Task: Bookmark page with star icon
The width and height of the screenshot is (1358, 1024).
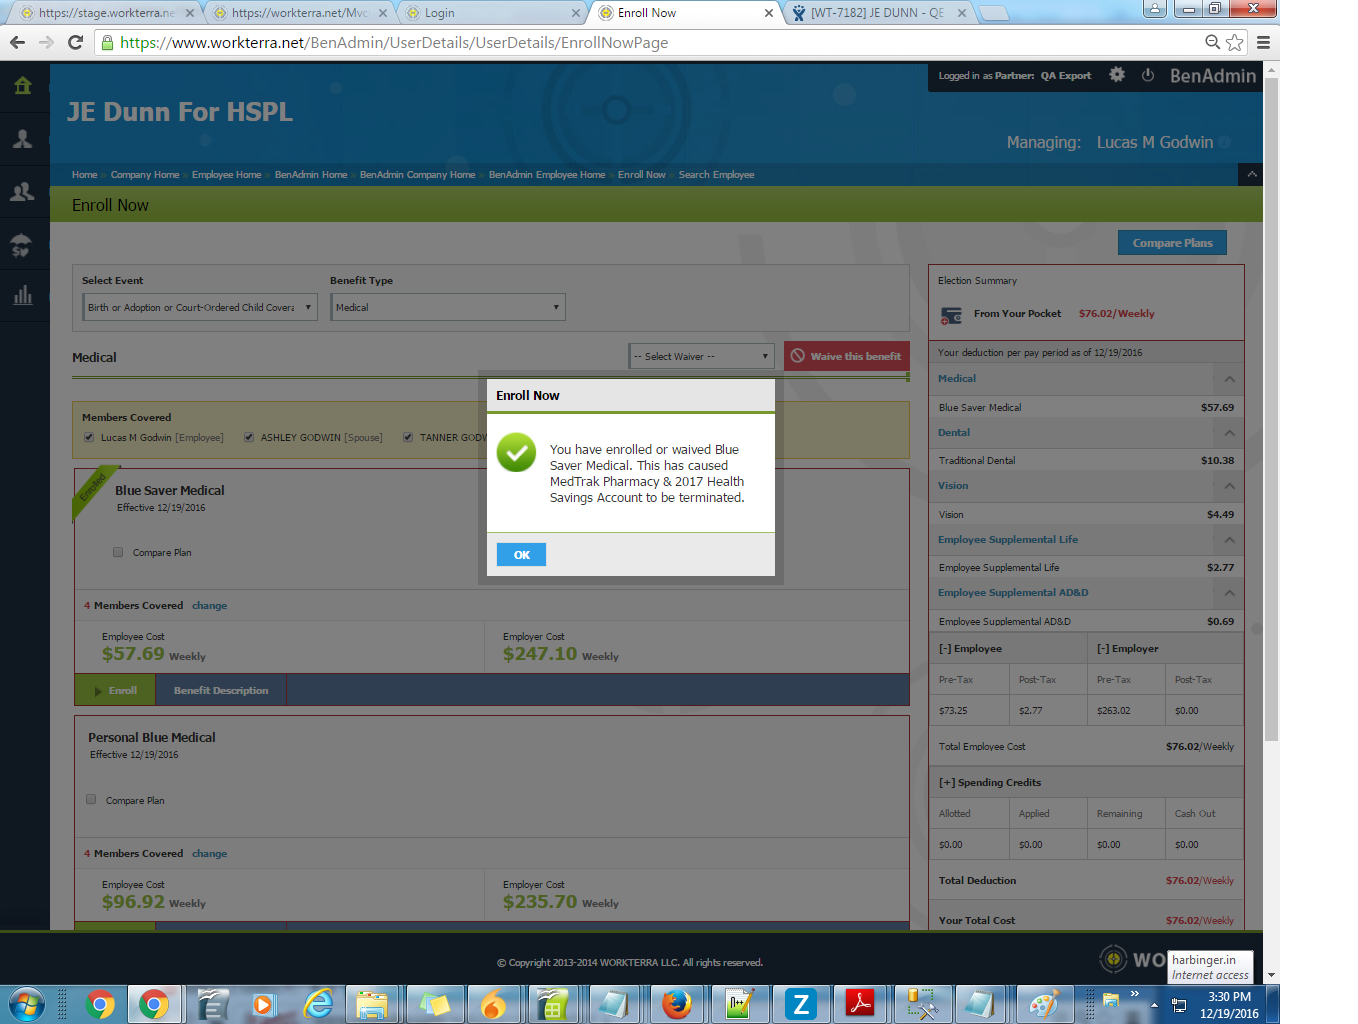Action: click(x=1235, y=42)
